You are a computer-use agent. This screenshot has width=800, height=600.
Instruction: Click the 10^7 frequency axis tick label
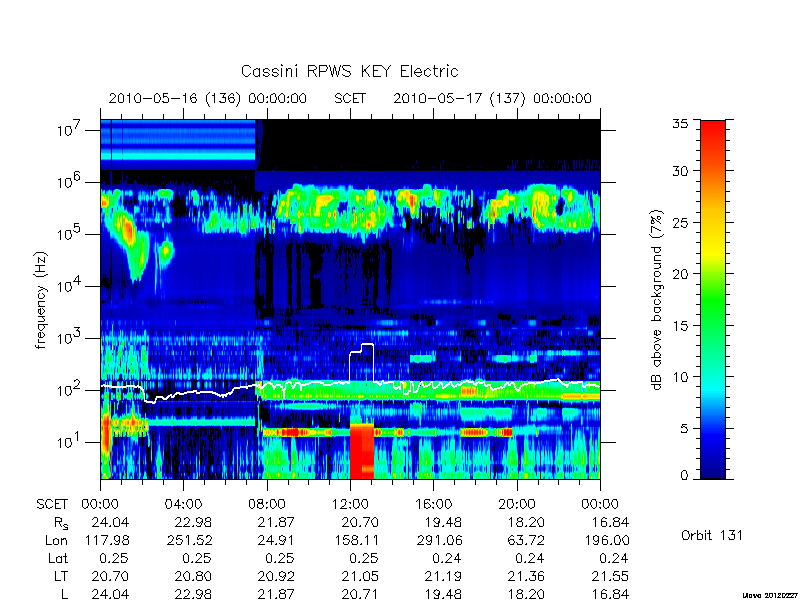pos(69,129)
